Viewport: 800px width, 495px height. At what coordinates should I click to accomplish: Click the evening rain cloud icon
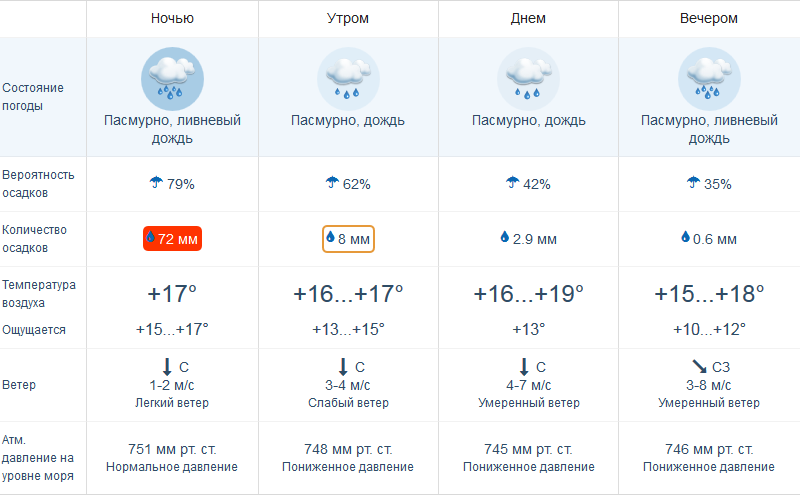pyautogui.click(x=709, y=78)
